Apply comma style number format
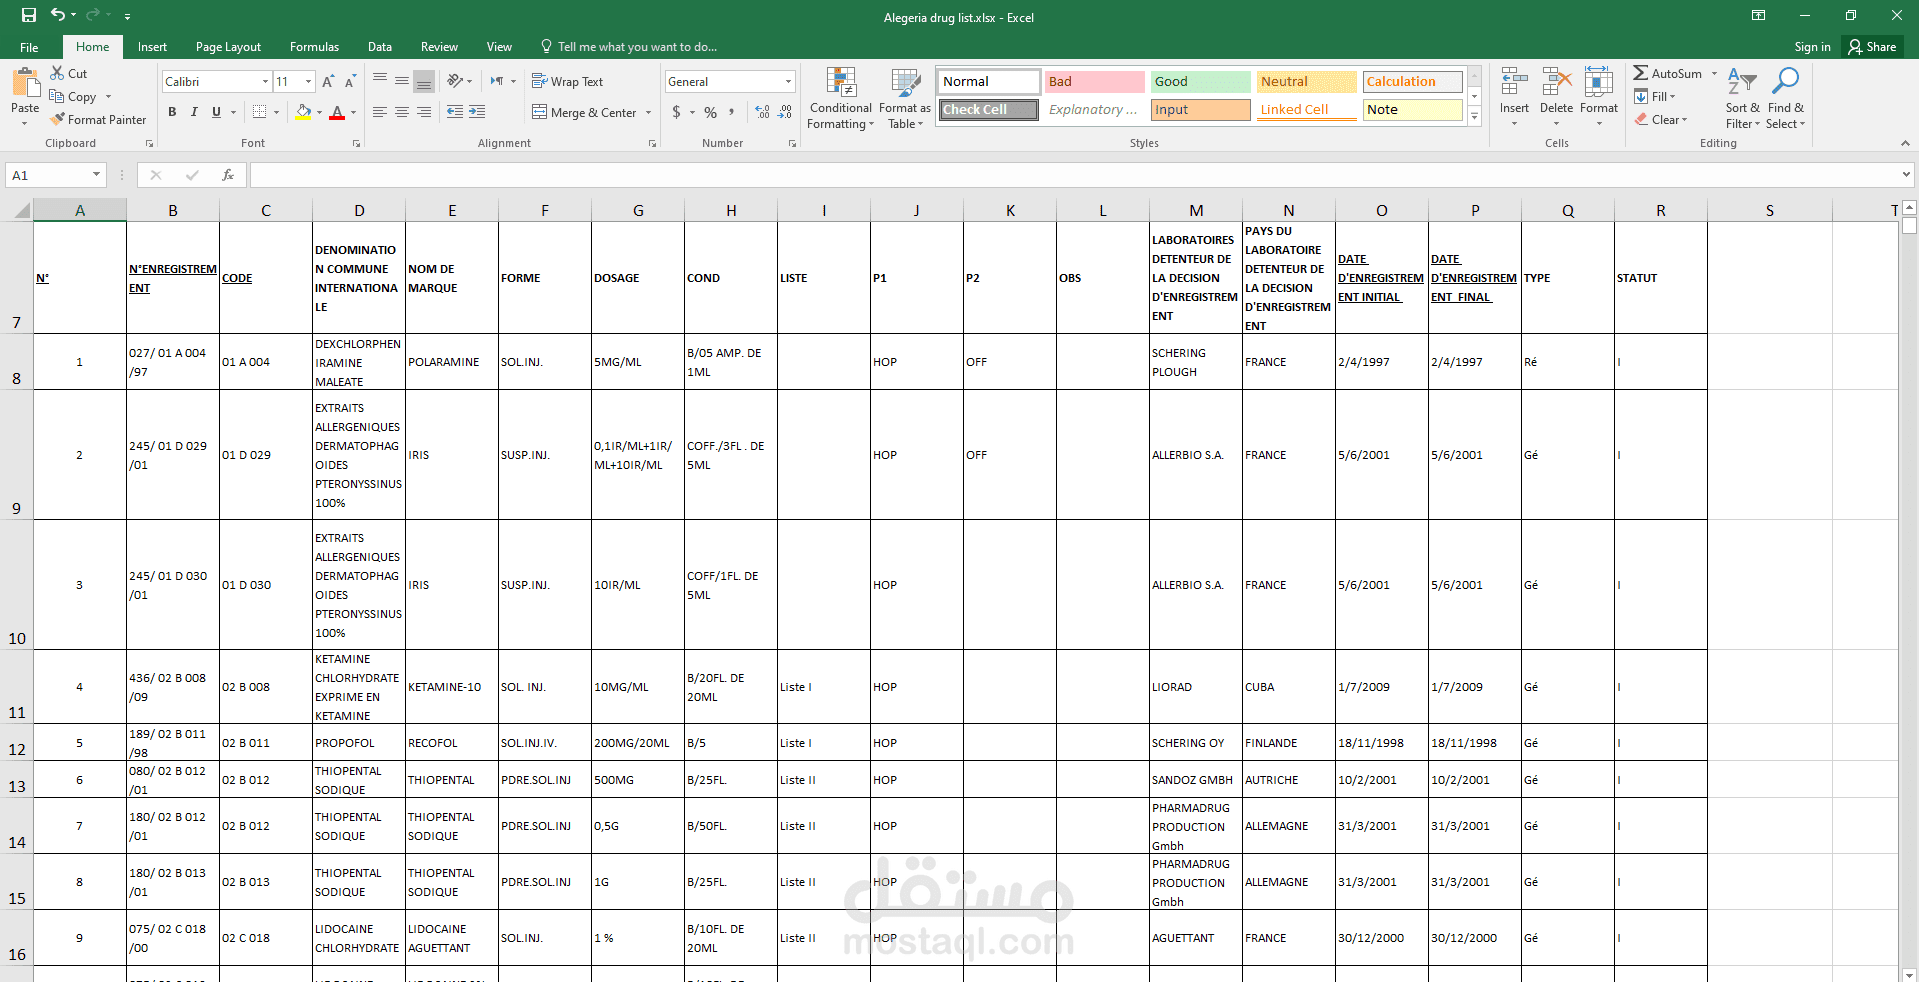Screen dimensions: 1919x982 pos(732,112)
